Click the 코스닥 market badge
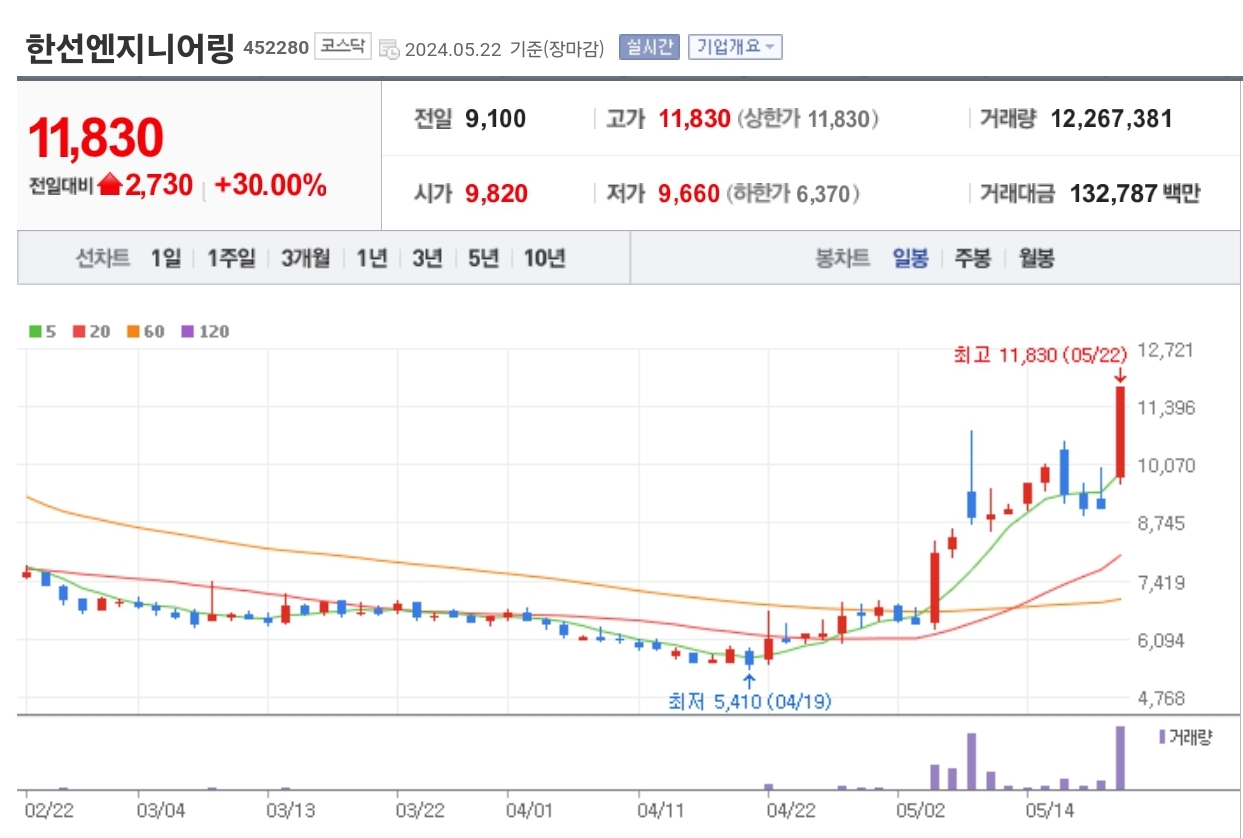The height and width of the screenshot is (838, 1243). (x=343, y=46)
